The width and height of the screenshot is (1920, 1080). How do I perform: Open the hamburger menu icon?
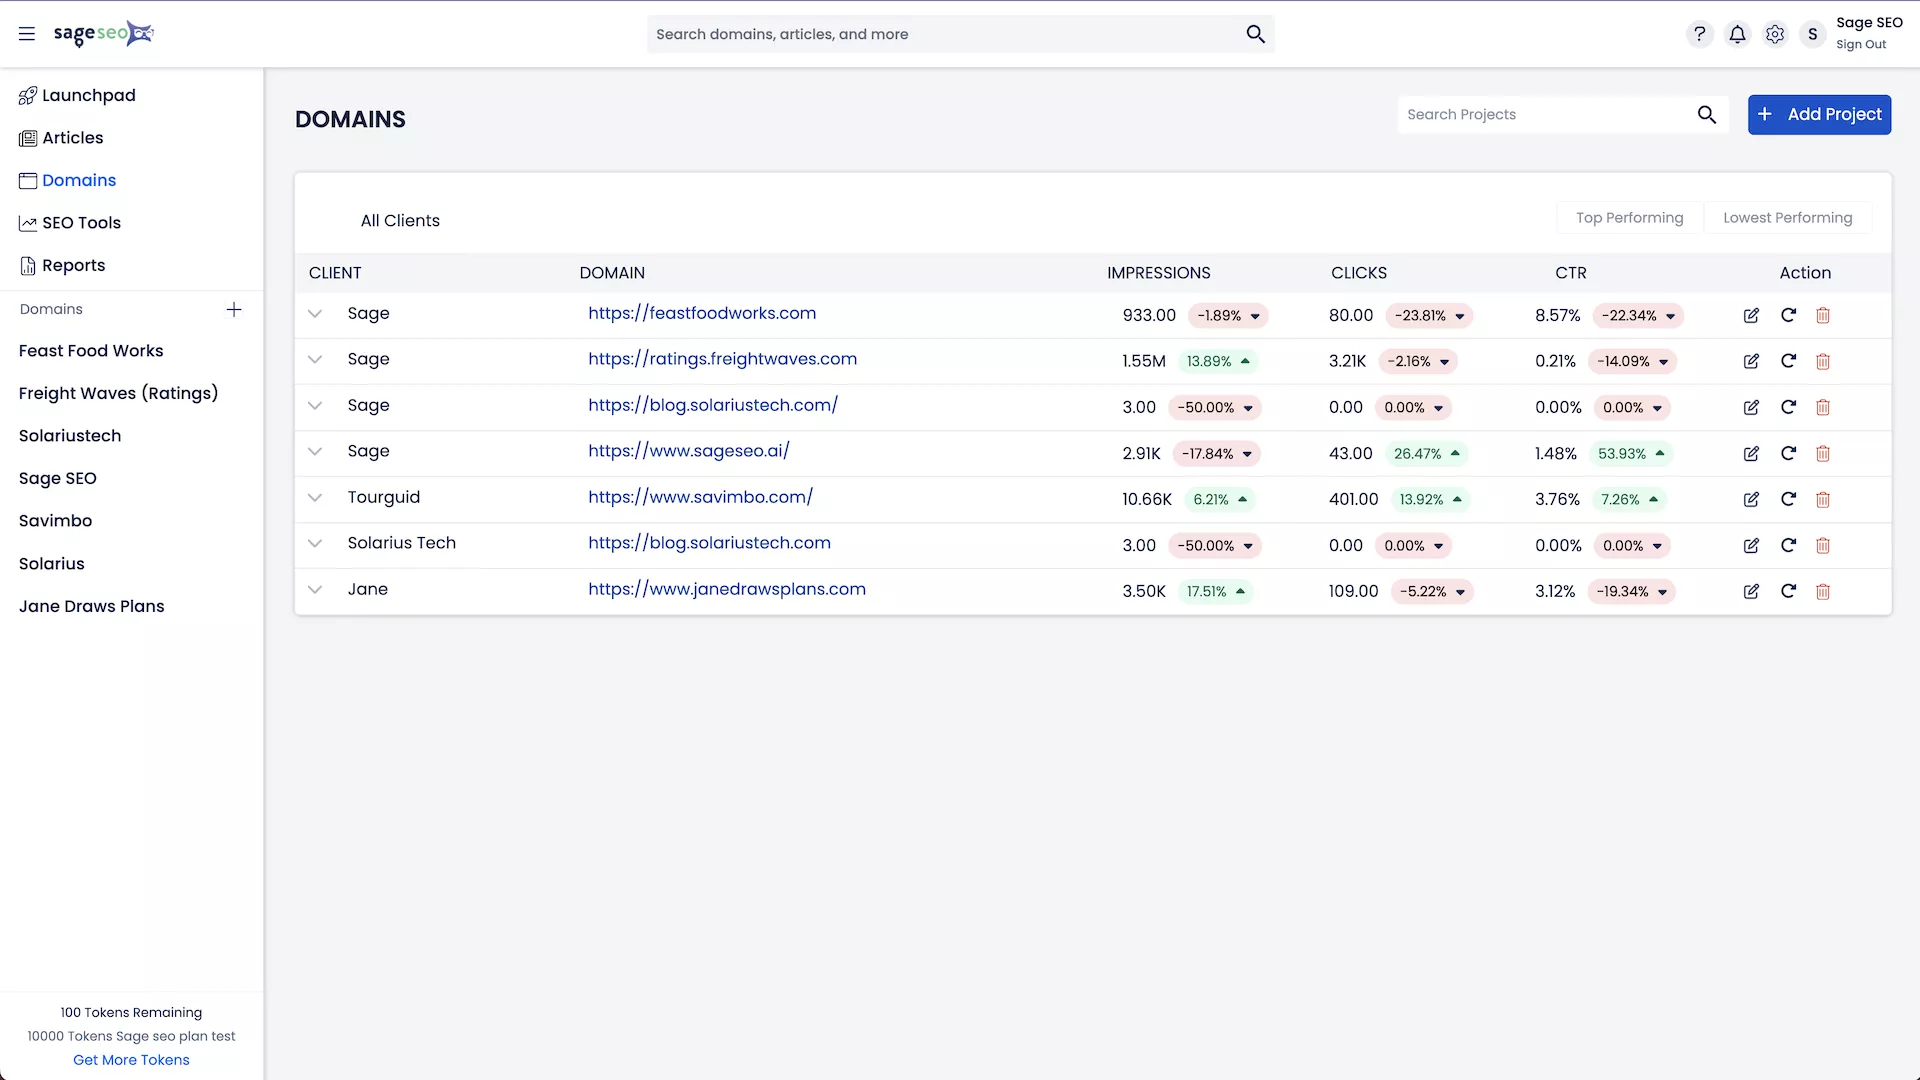pos(27,34)
